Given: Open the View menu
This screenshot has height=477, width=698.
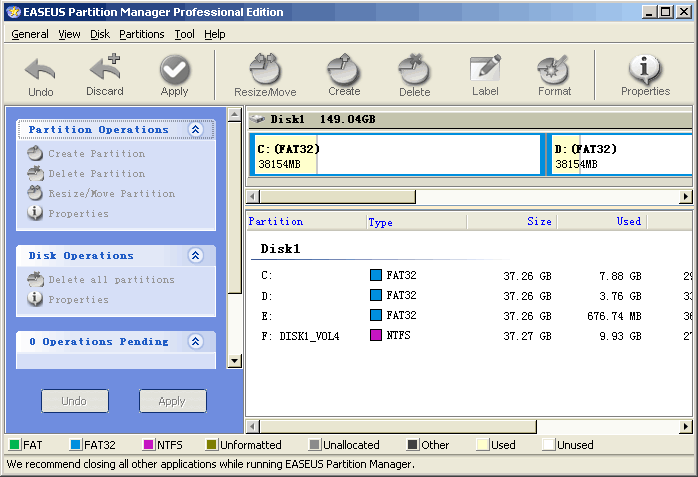Looking at the screenshot, I should point(69,34).
